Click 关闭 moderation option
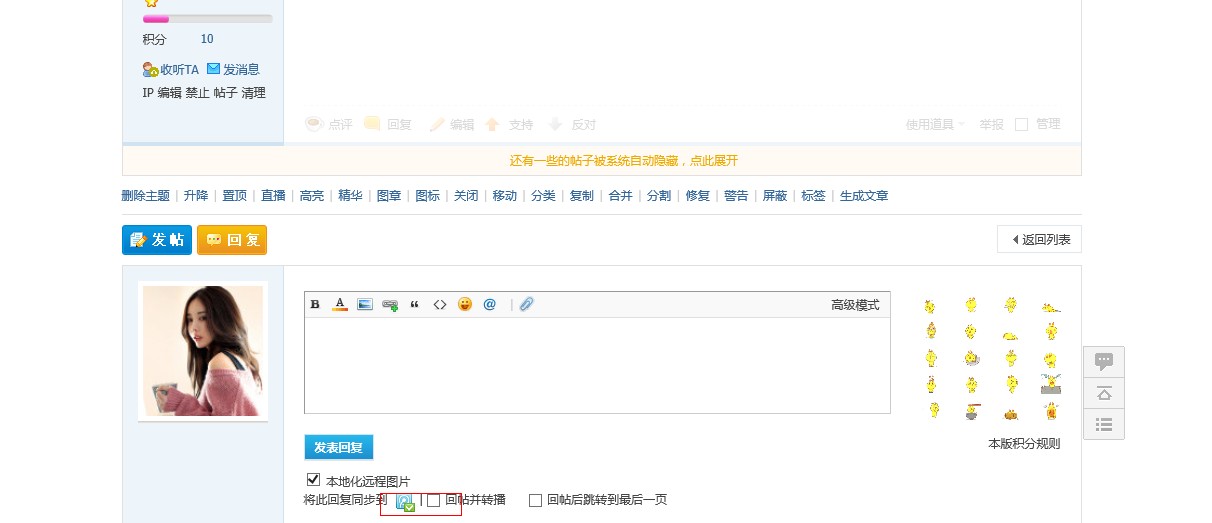1212x523 pixels. point(466,196)
